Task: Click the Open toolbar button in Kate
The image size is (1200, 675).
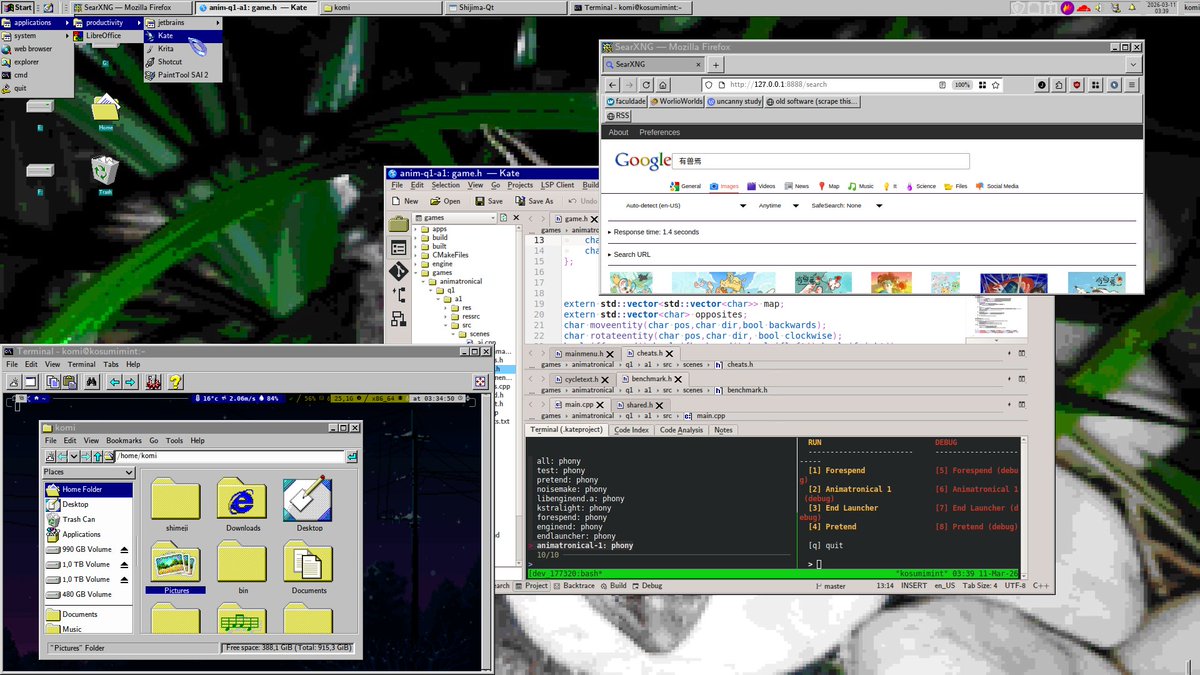Action: [x=444, y=201]
